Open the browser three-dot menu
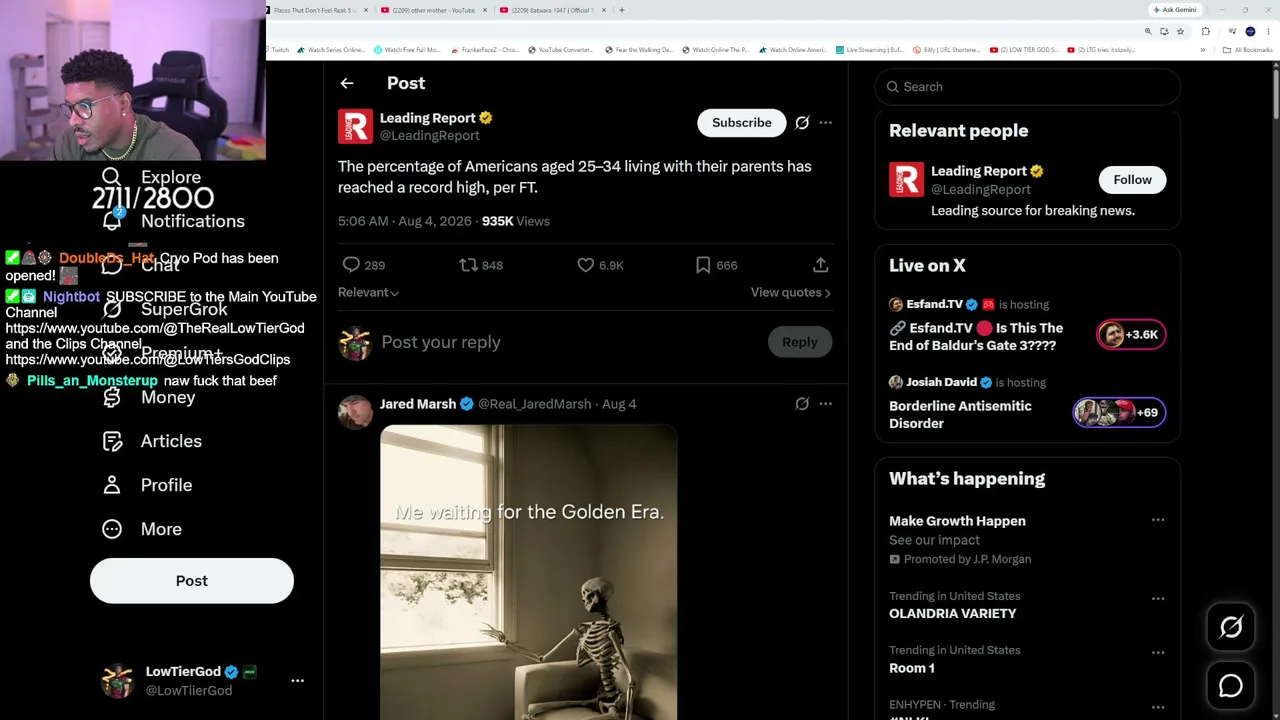Viewport: 1280px width, 720px height. click(1269, 31)
